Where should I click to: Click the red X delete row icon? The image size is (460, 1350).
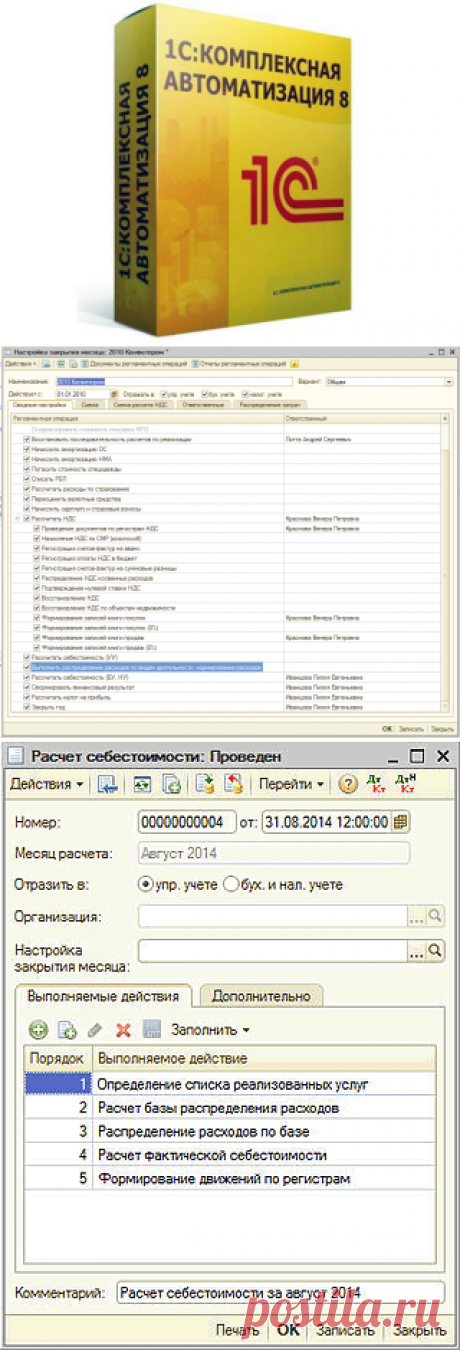coord(123,1028)
